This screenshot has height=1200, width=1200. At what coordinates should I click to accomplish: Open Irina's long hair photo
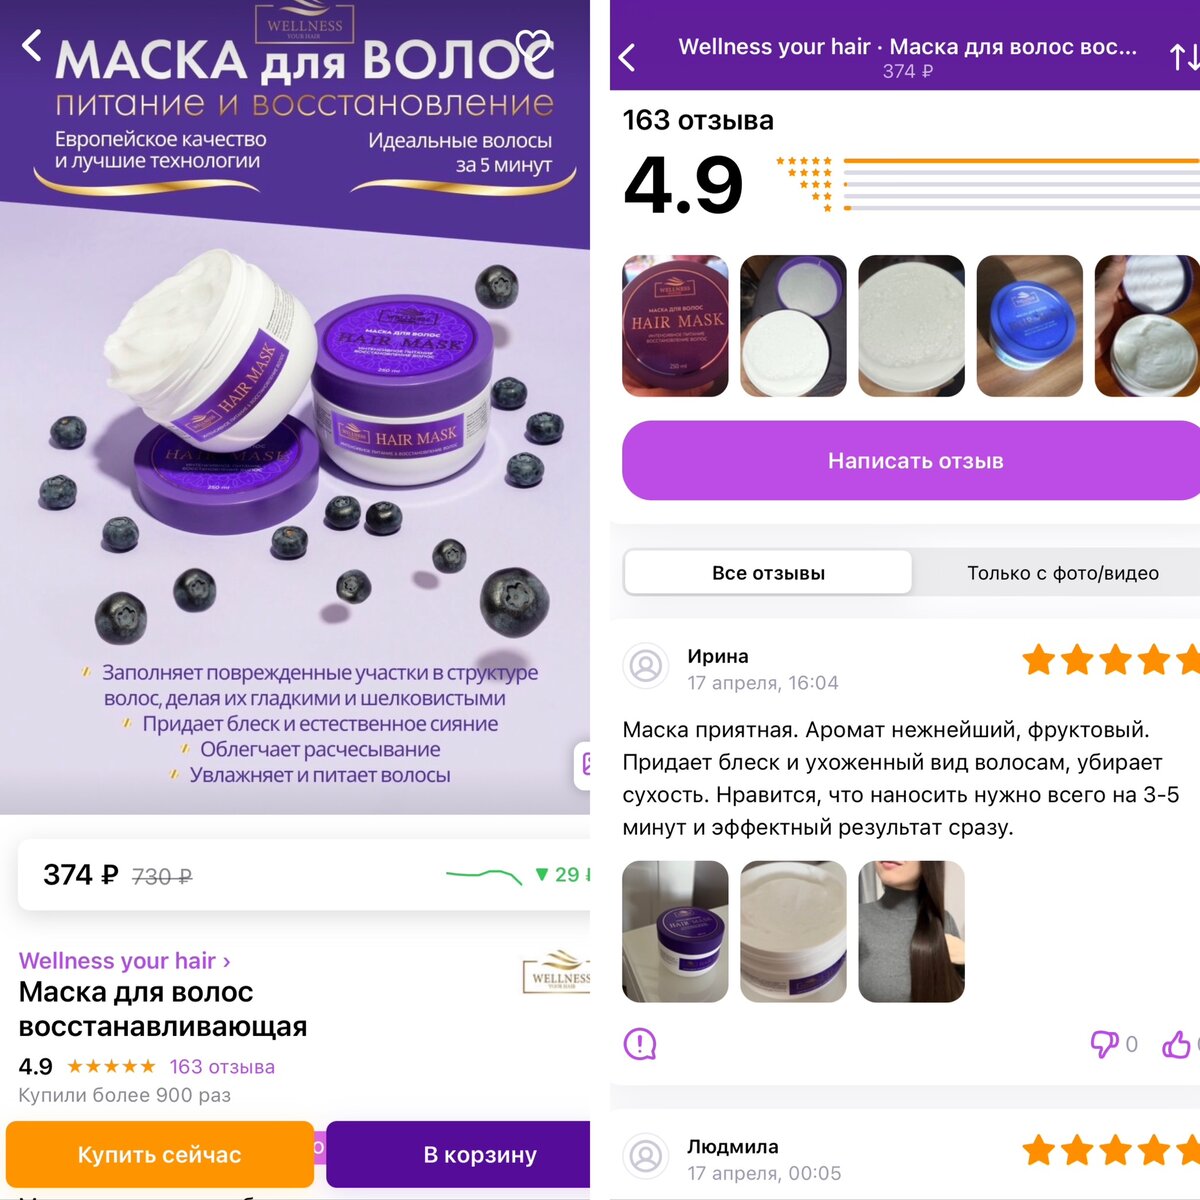point(911,931)
